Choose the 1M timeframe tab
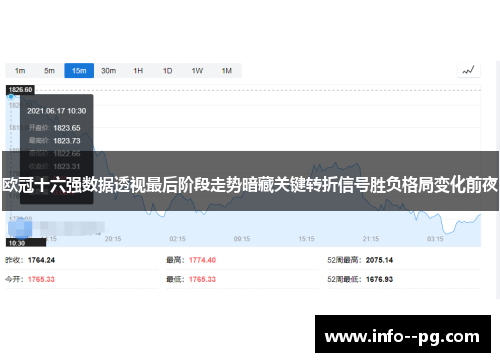The image size is (500, 362). pos(227,71)
